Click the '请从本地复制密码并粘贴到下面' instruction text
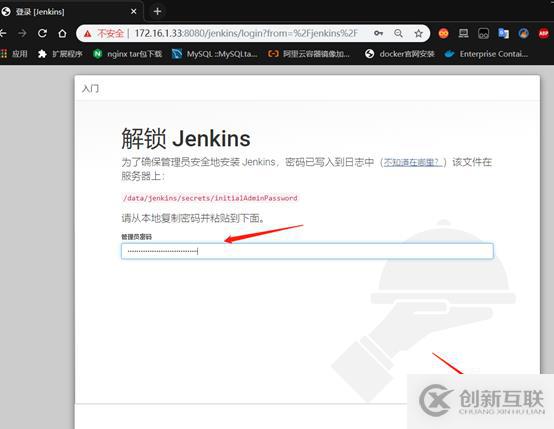 pyautogui.click(x=193, y=218)
